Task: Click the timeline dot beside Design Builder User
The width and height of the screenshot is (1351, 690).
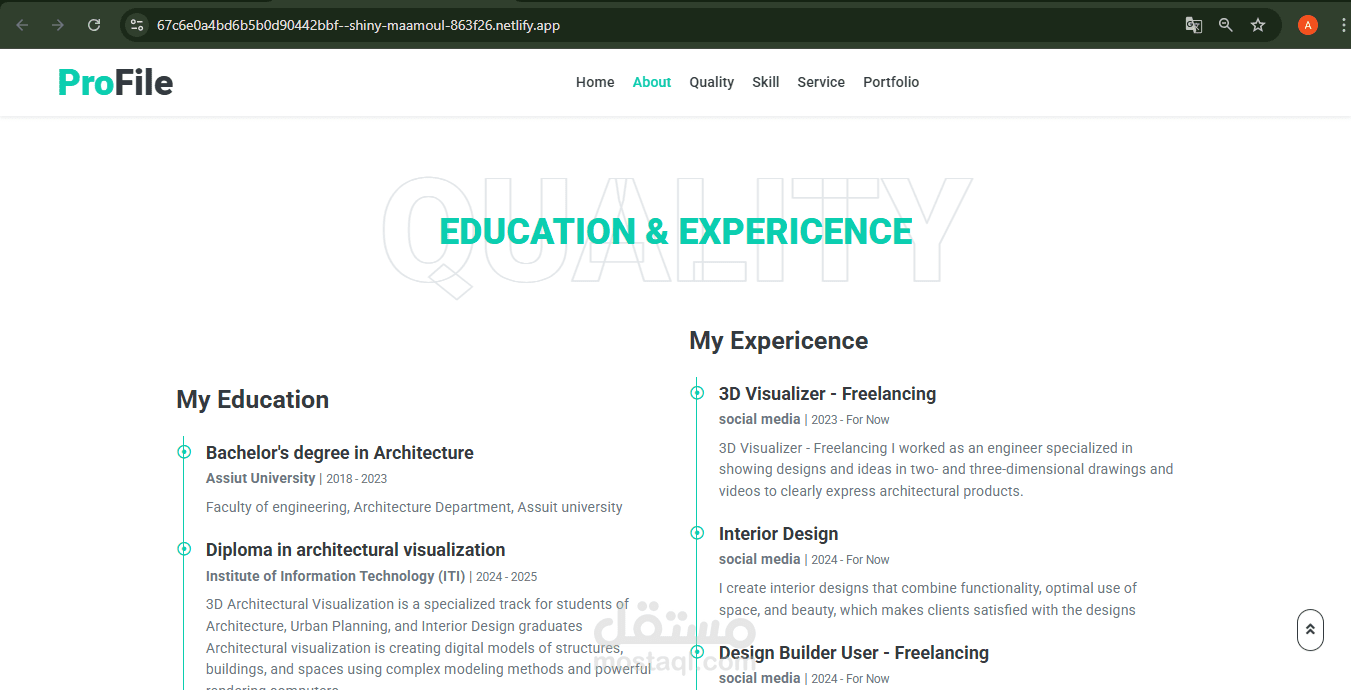Action: pyautogui.click(x=697, y=652)
